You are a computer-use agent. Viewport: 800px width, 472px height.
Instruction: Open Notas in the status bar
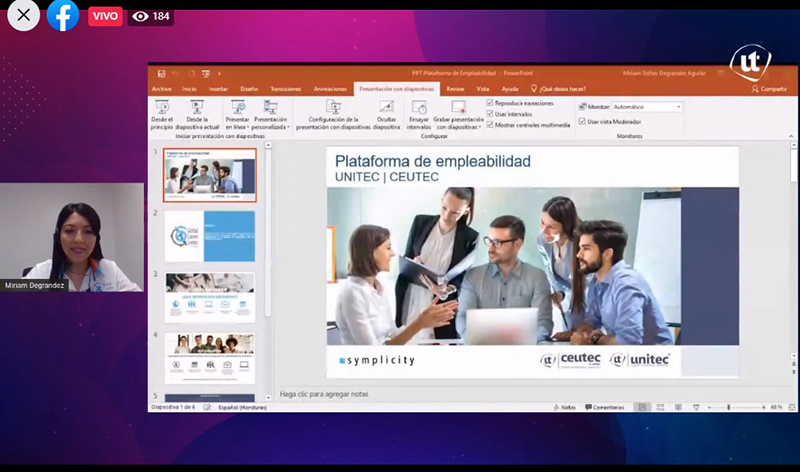pyautogui.click(x=565, y=408)
